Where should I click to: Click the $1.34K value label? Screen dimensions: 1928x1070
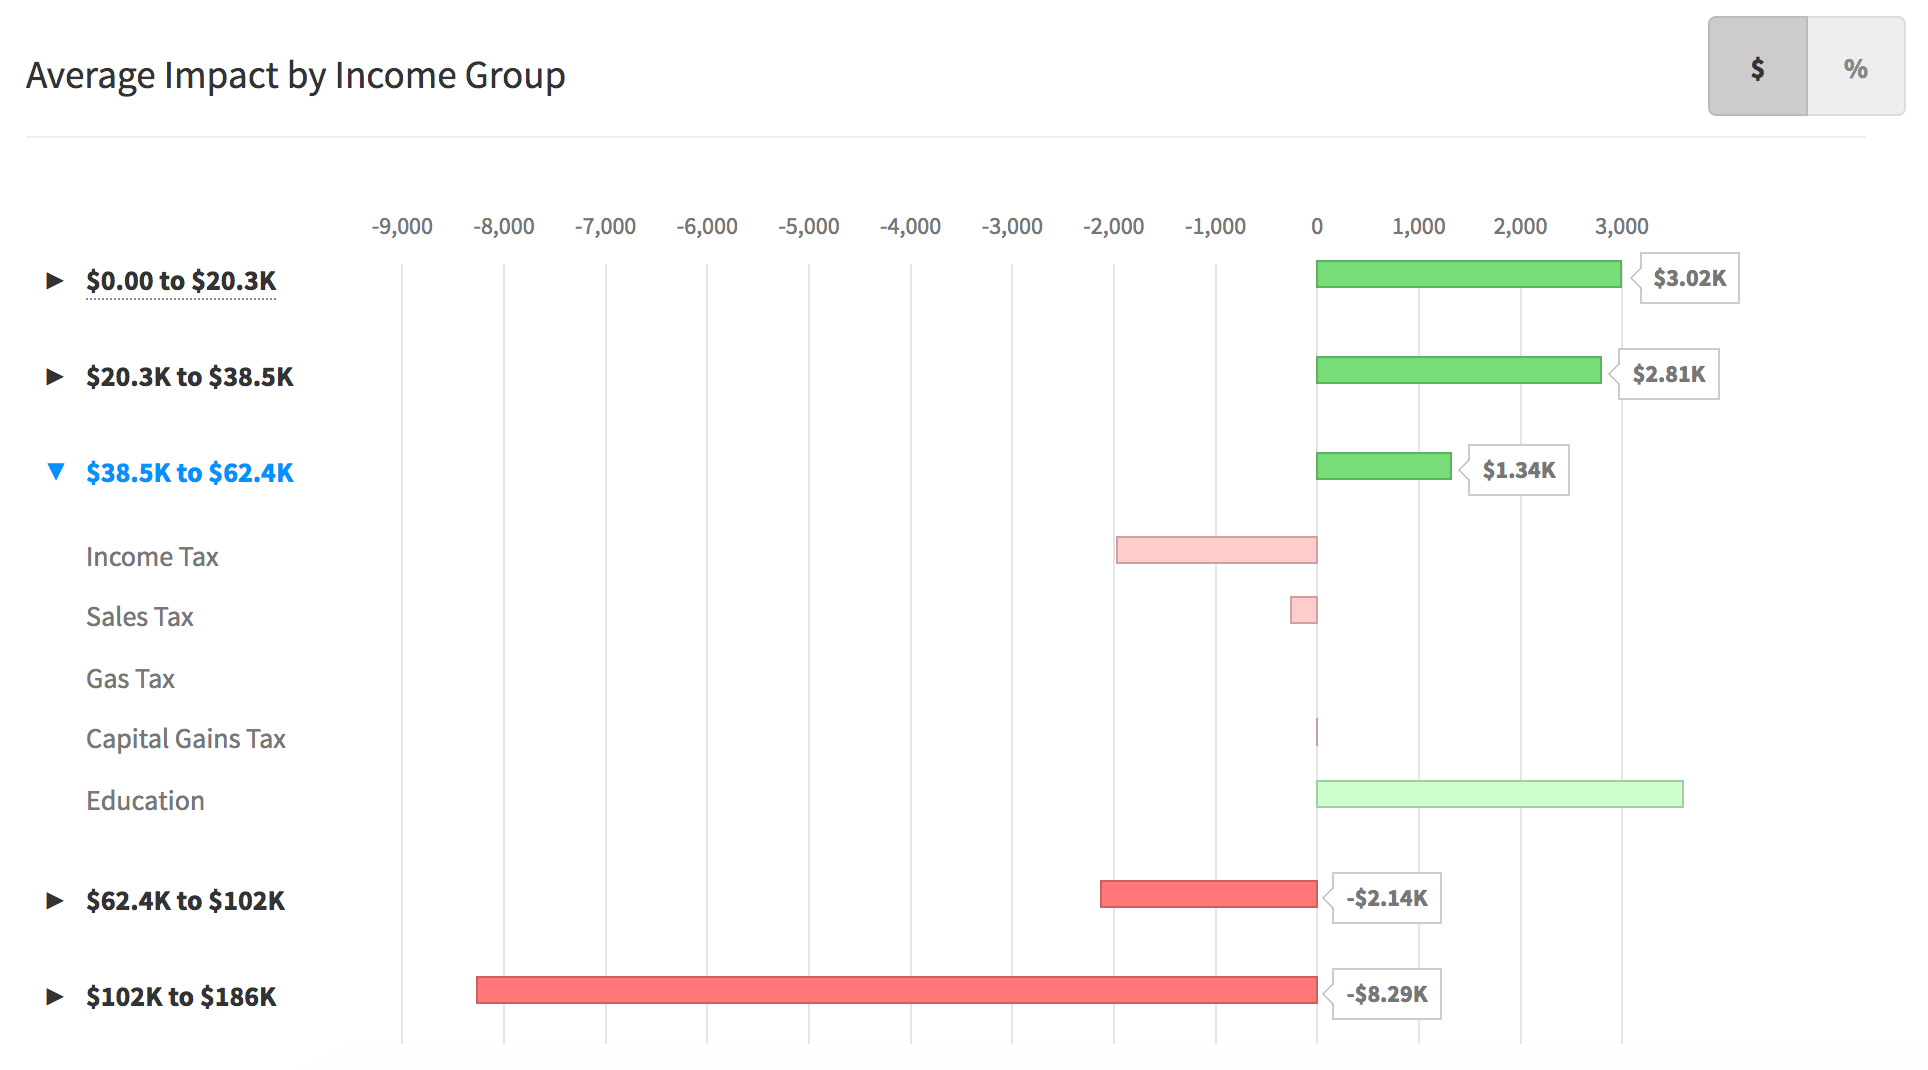point(1518,470)
